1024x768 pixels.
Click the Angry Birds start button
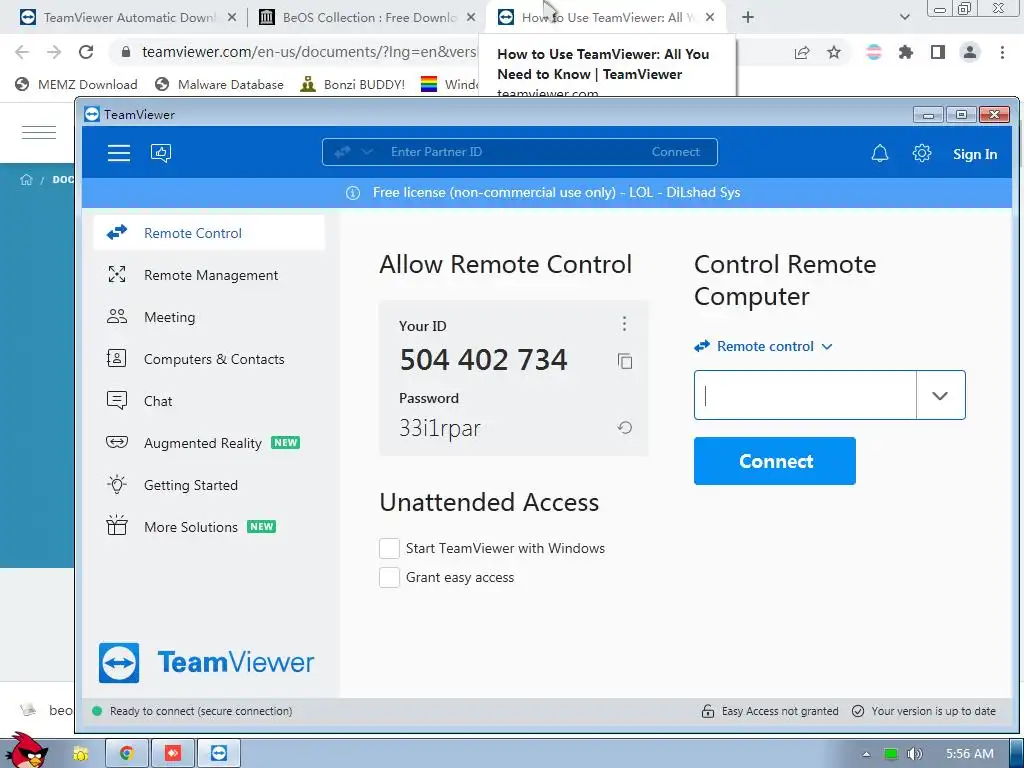(x=26, y=750)
